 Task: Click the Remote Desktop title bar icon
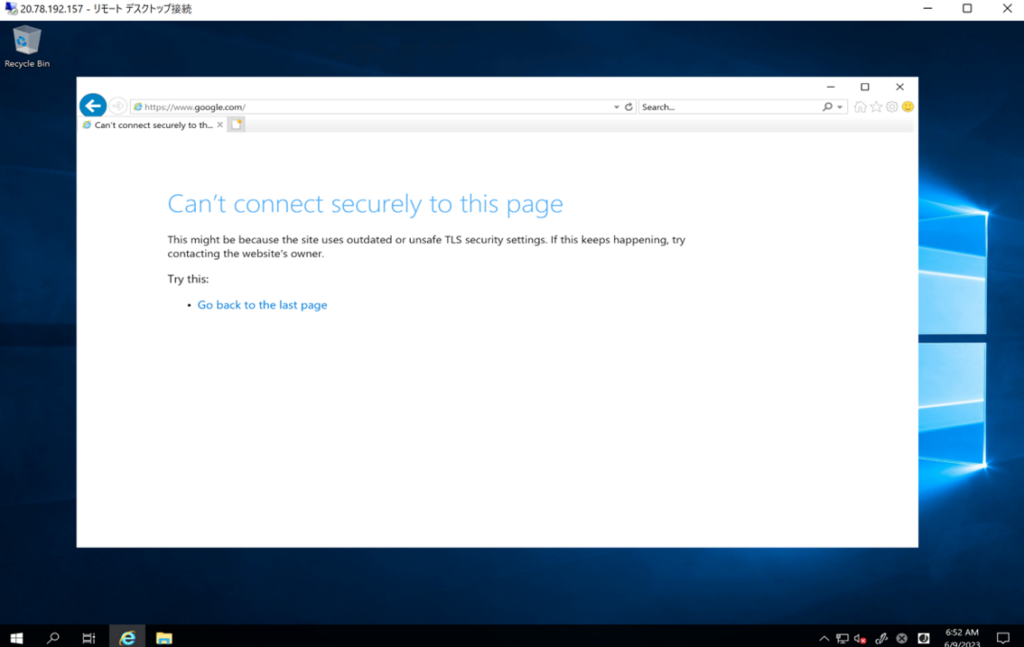coord(10,8)
